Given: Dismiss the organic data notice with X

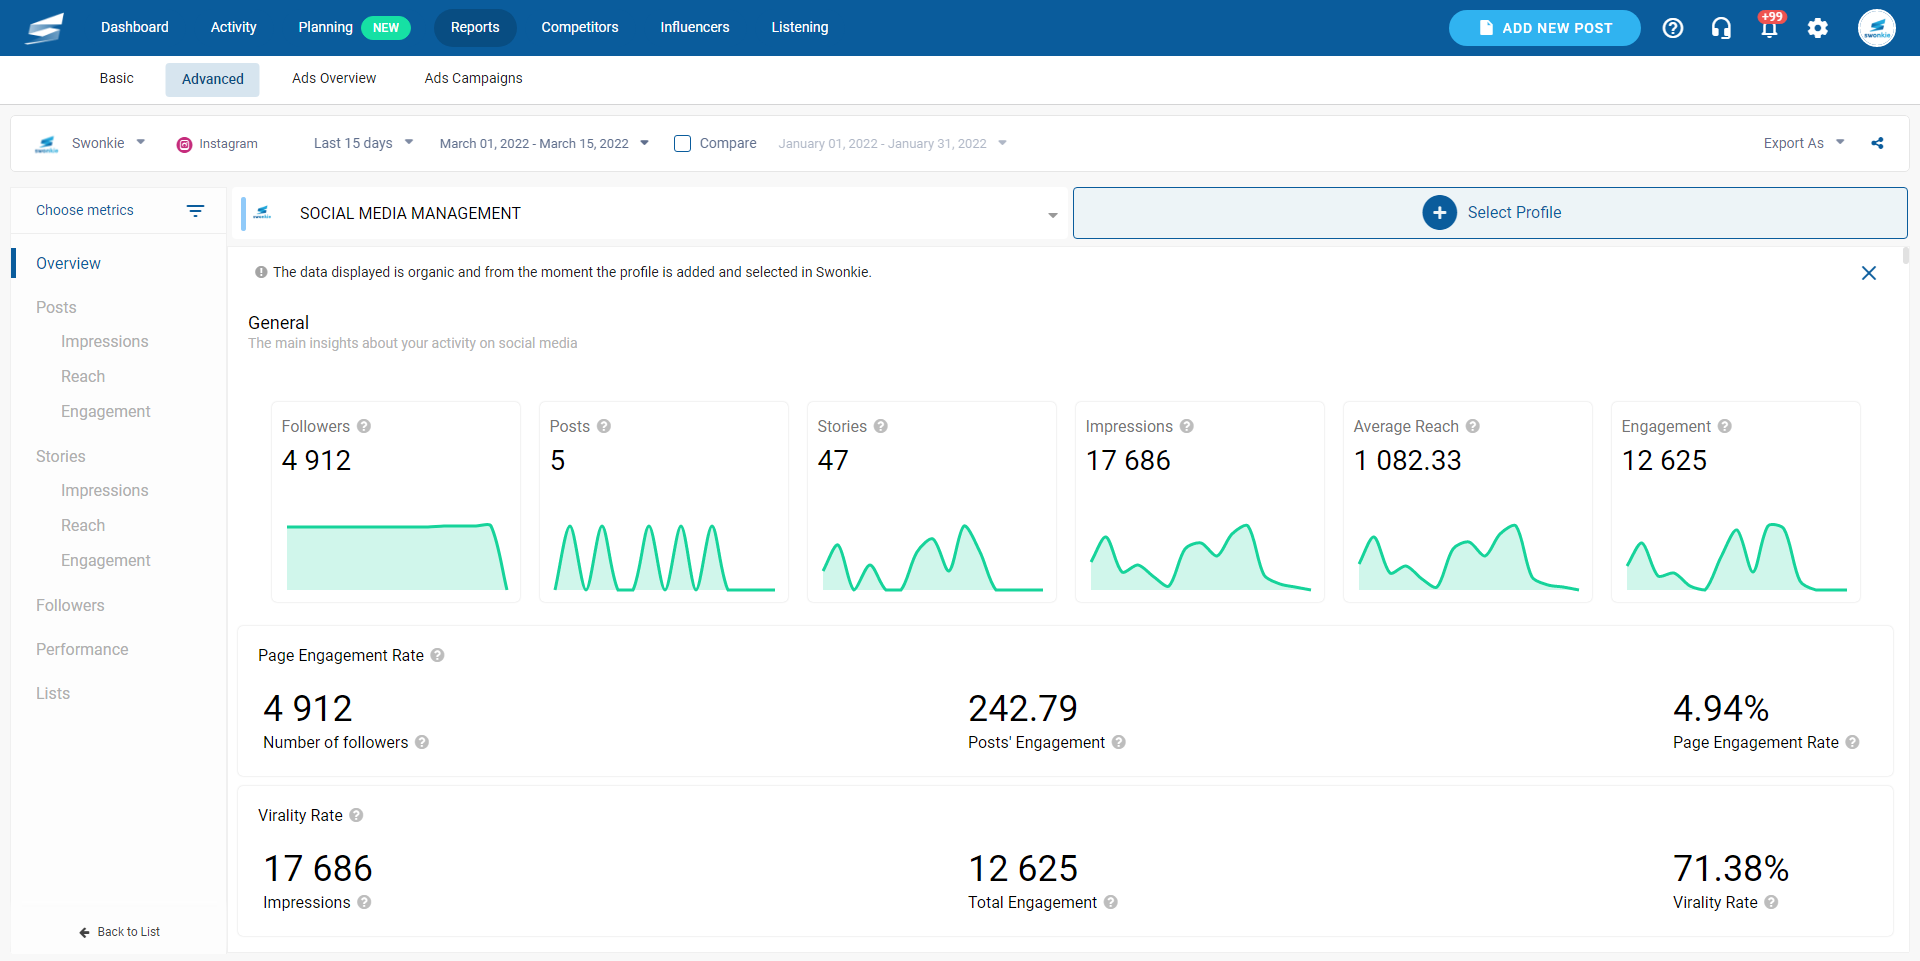Looking at the screenshot, I should [1868, 273].
